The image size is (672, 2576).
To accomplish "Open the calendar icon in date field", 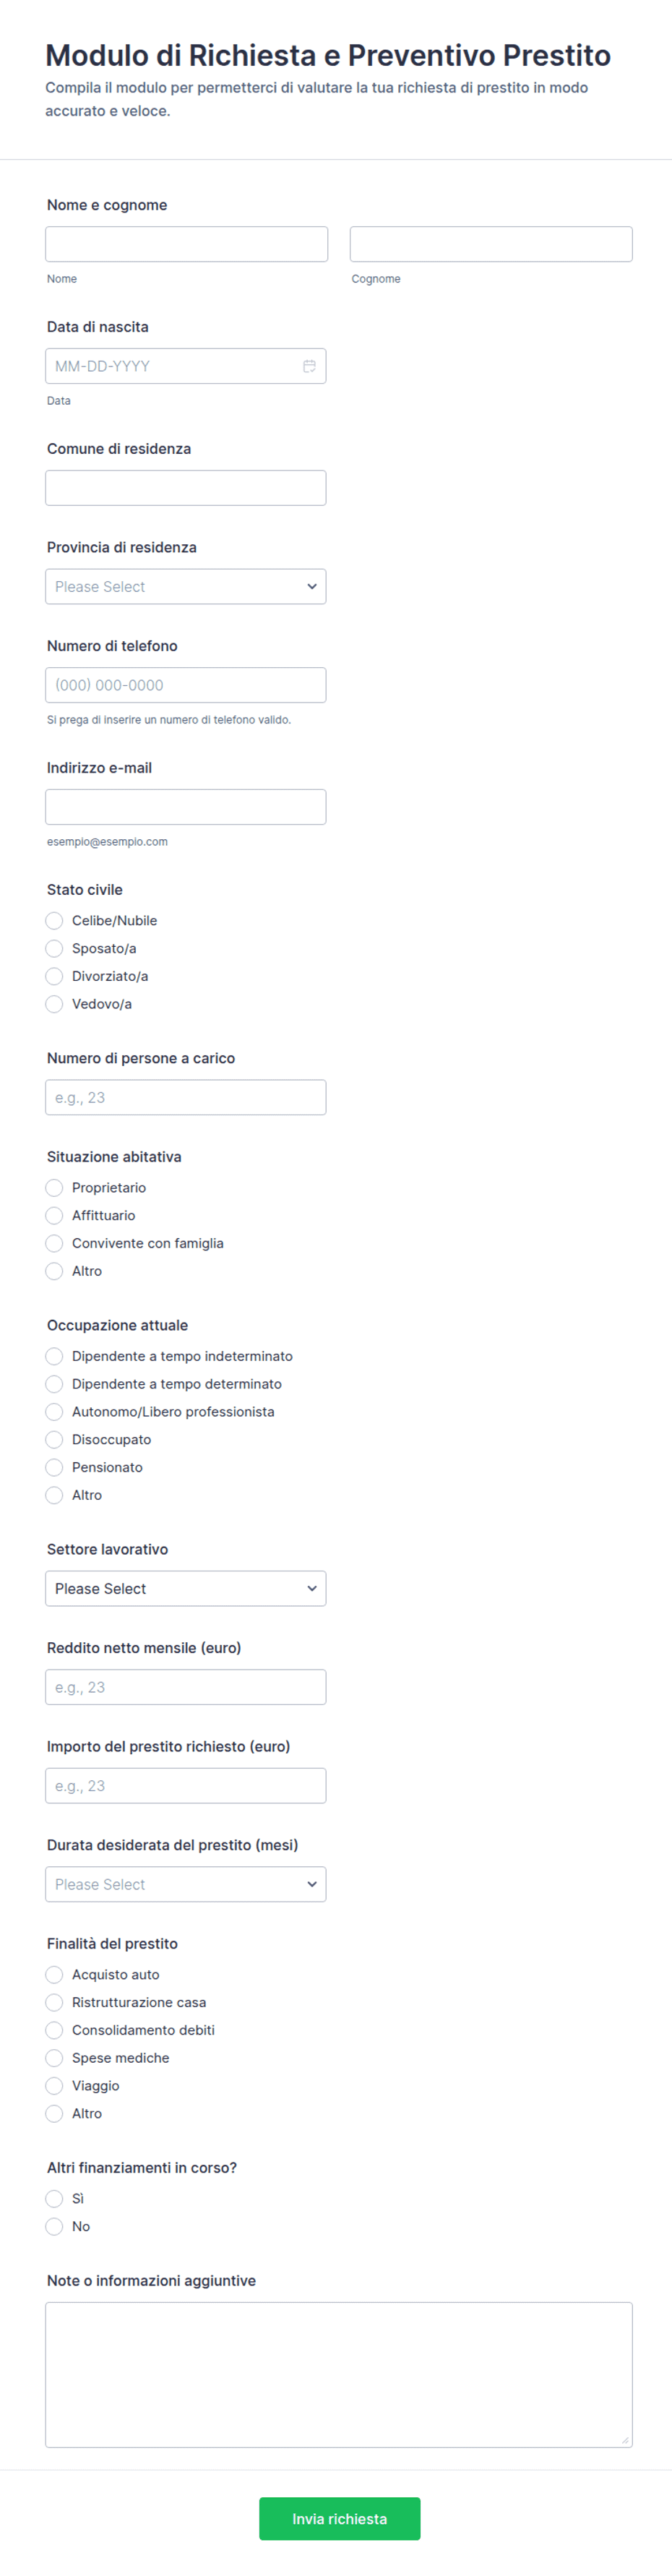I will point(309,366).
